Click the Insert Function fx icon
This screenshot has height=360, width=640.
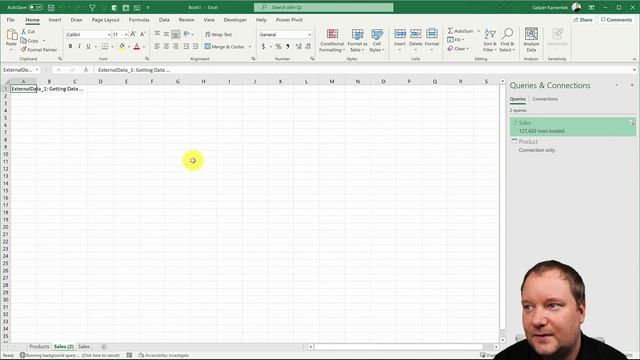click(86, 70)
